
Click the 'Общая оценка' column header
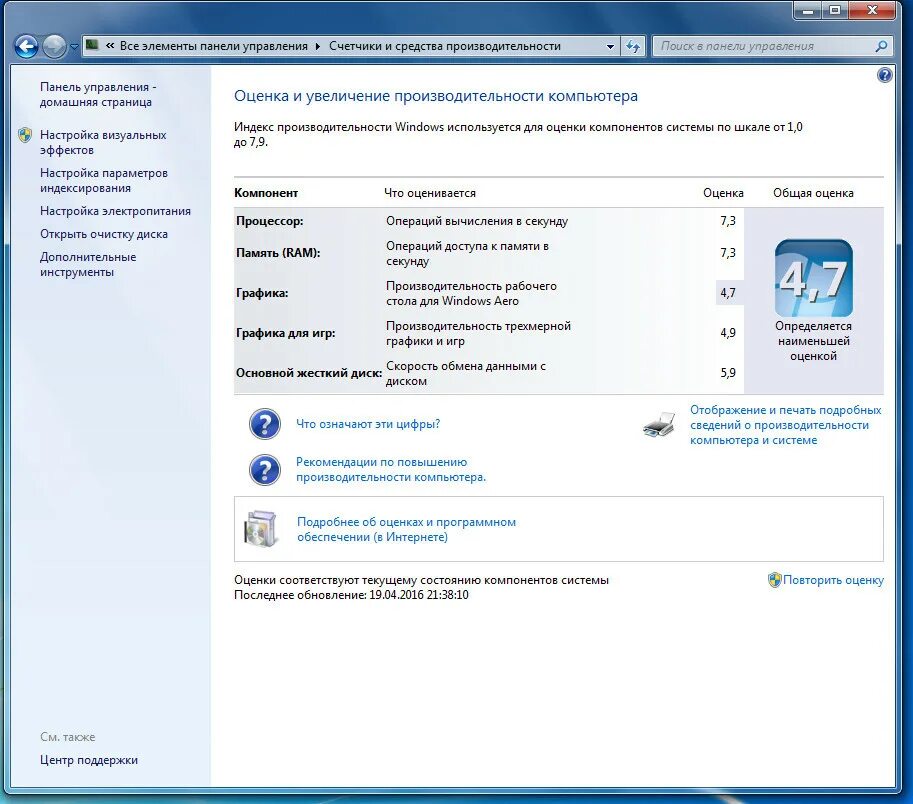pyautogui.click(x=813, y=193)
